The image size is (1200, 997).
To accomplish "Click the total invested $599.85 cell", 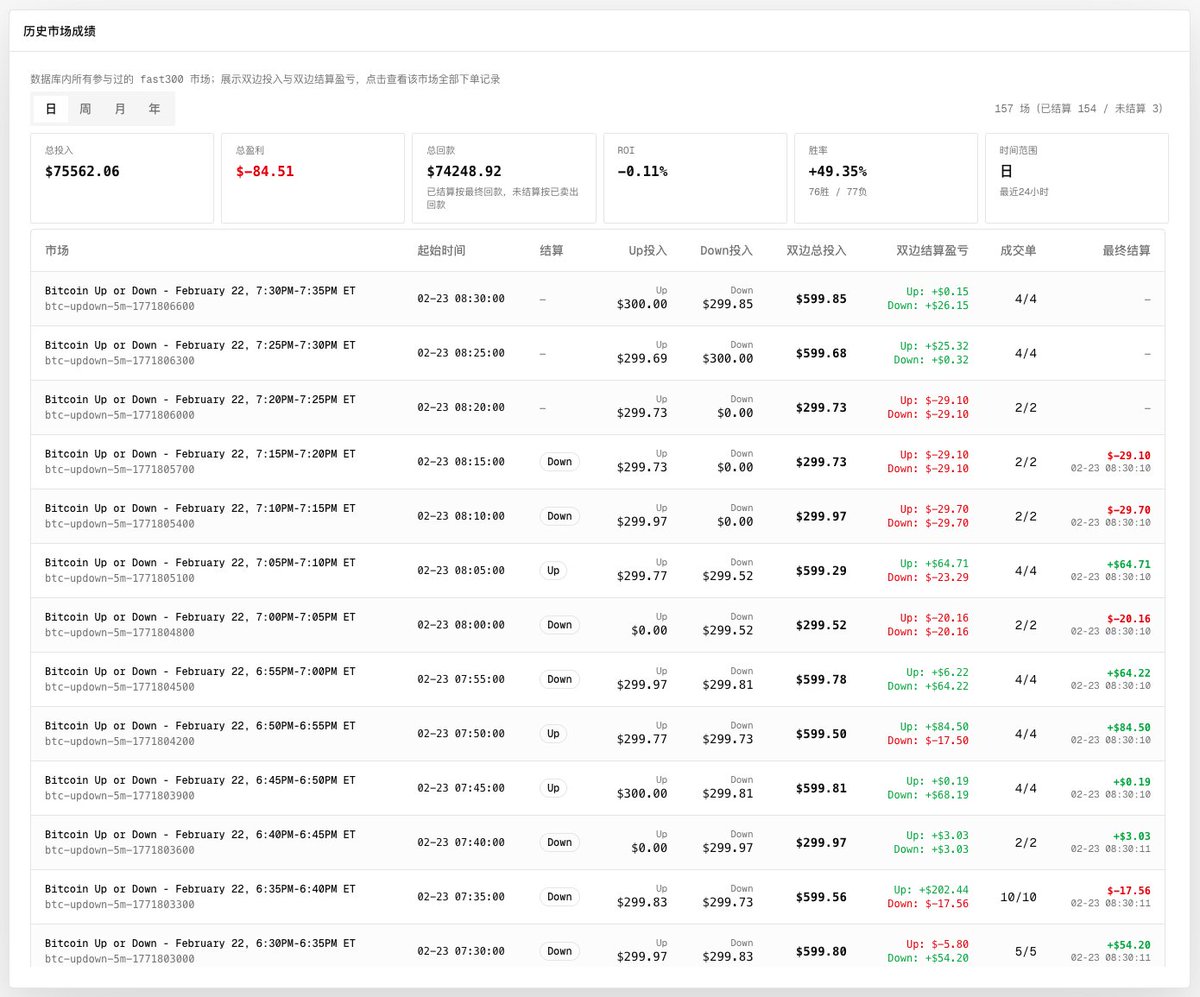I will (821, 299).
